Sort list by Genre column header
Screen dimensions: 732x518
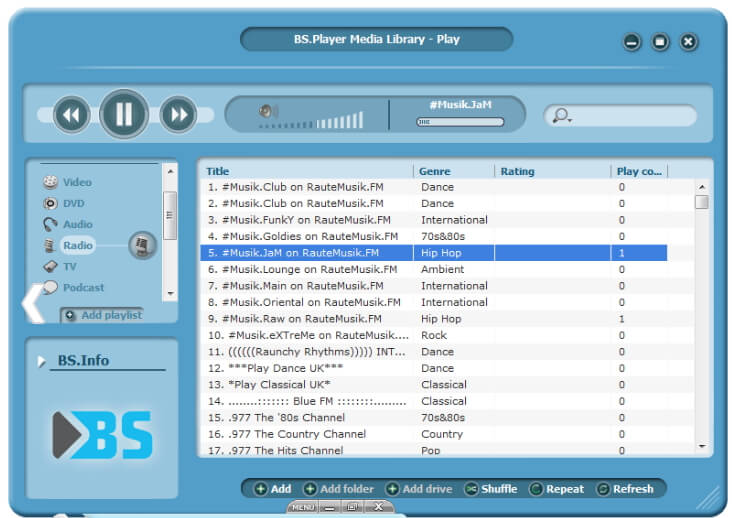pos(435,171)
